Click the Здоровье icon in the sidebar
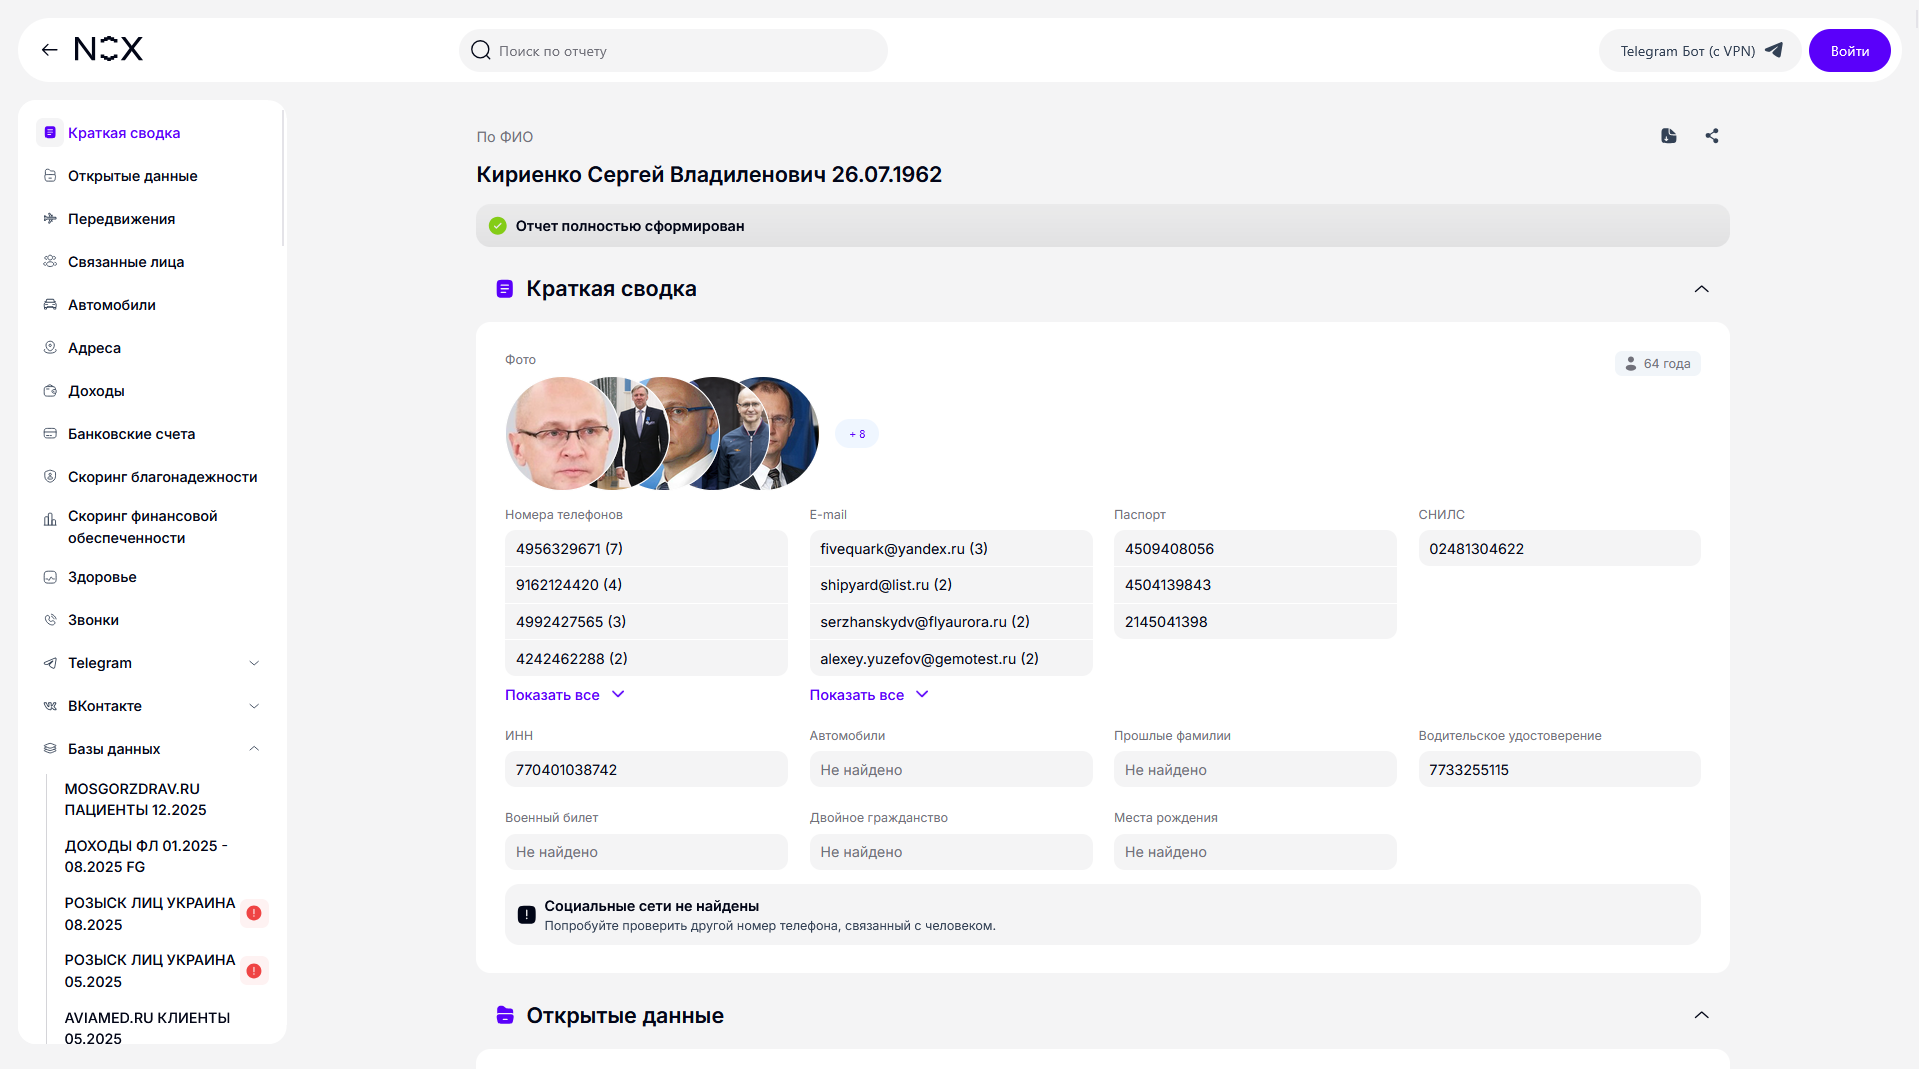Image resolution: width=1919 pixels, height=1069 pixels. click(x=50, y=577)
